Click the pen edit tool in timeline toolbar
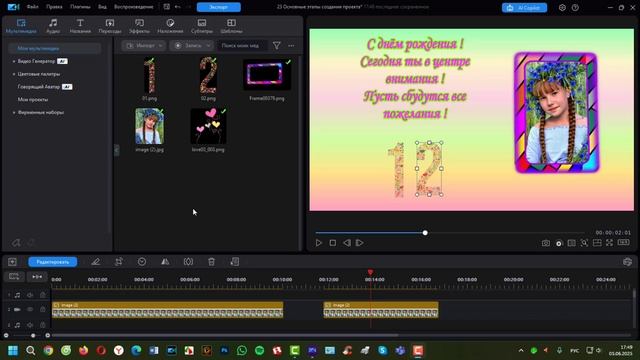The height and width of the screenshot is (360, 640). 96,262
